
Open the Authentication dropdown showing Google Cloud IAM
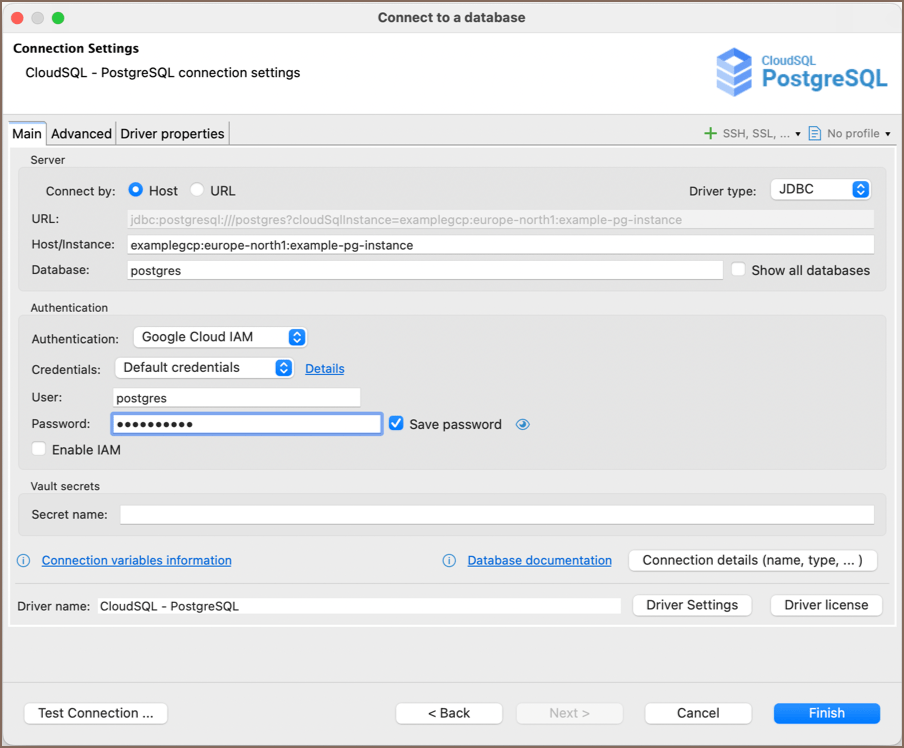(x=297, y=337)
